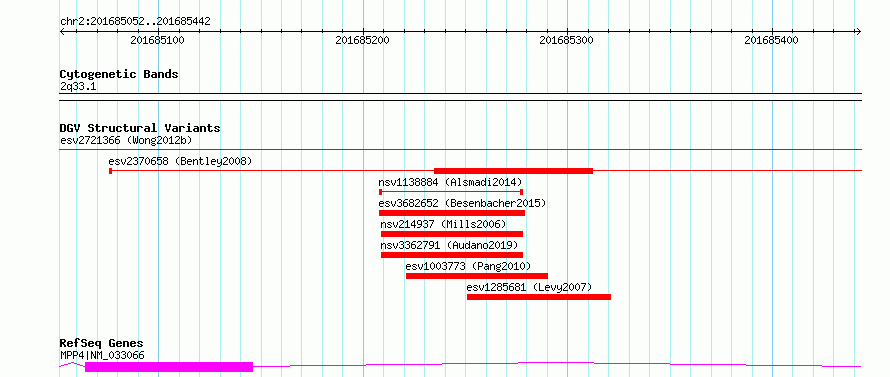890x377 pixels.
Task: Click the red bar under esv1285681
Action: [x=539, y=297]
